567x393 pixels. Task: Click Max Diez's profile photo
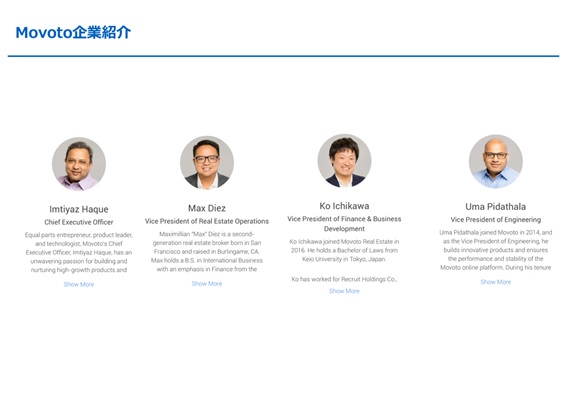[207, 163]
